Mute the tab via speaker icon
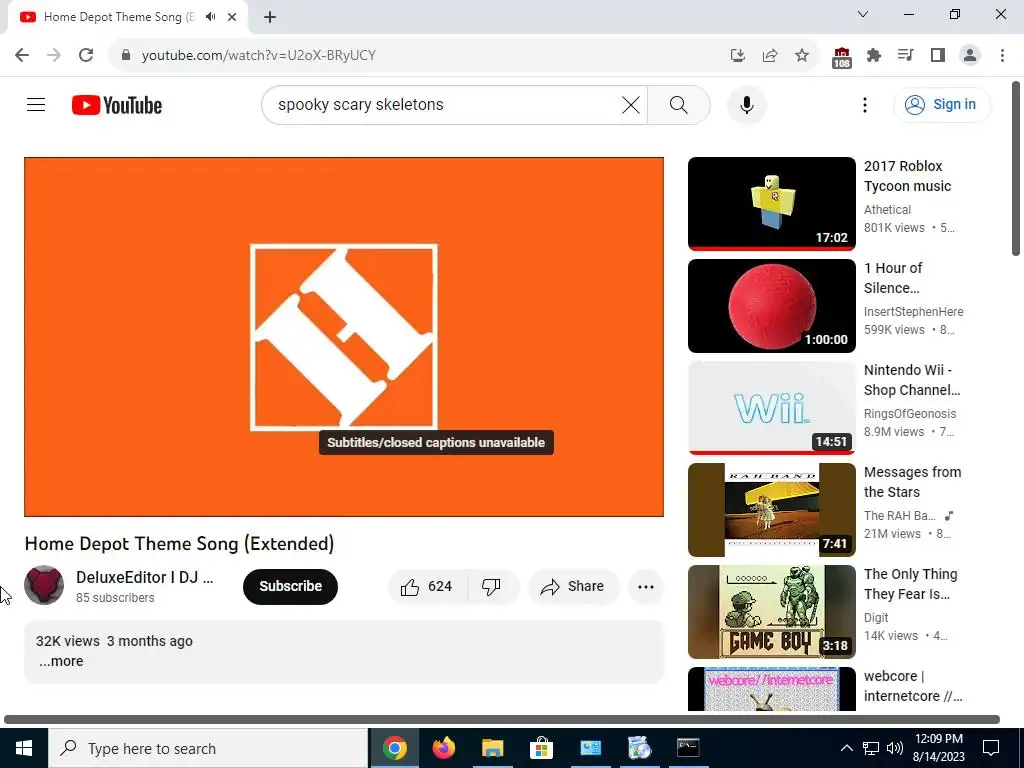Screen dimensions: 1024x768 [x=210, y=17]
